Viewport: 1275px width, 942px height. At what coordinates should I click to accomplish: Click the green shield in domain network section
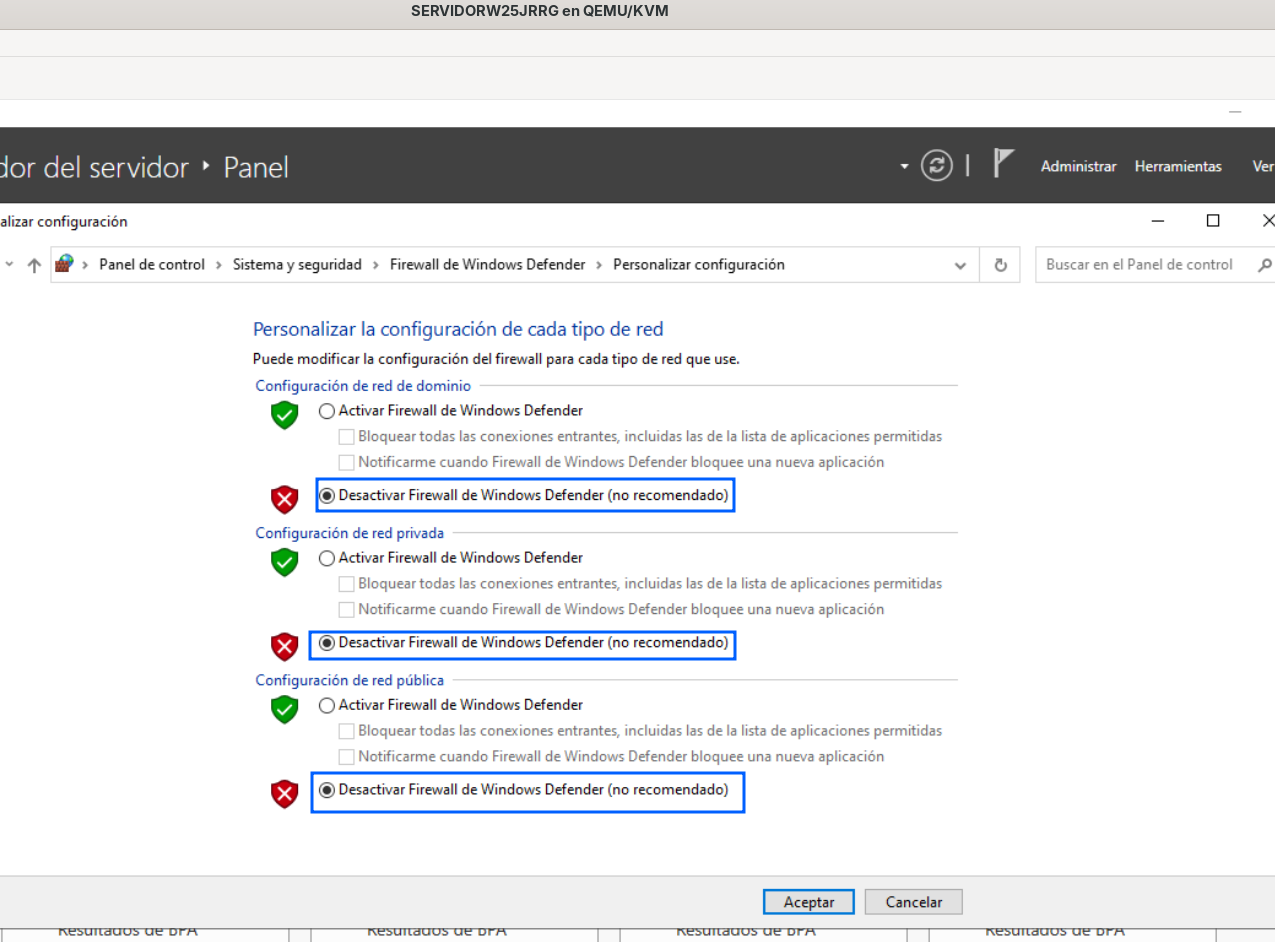[285, 415]
